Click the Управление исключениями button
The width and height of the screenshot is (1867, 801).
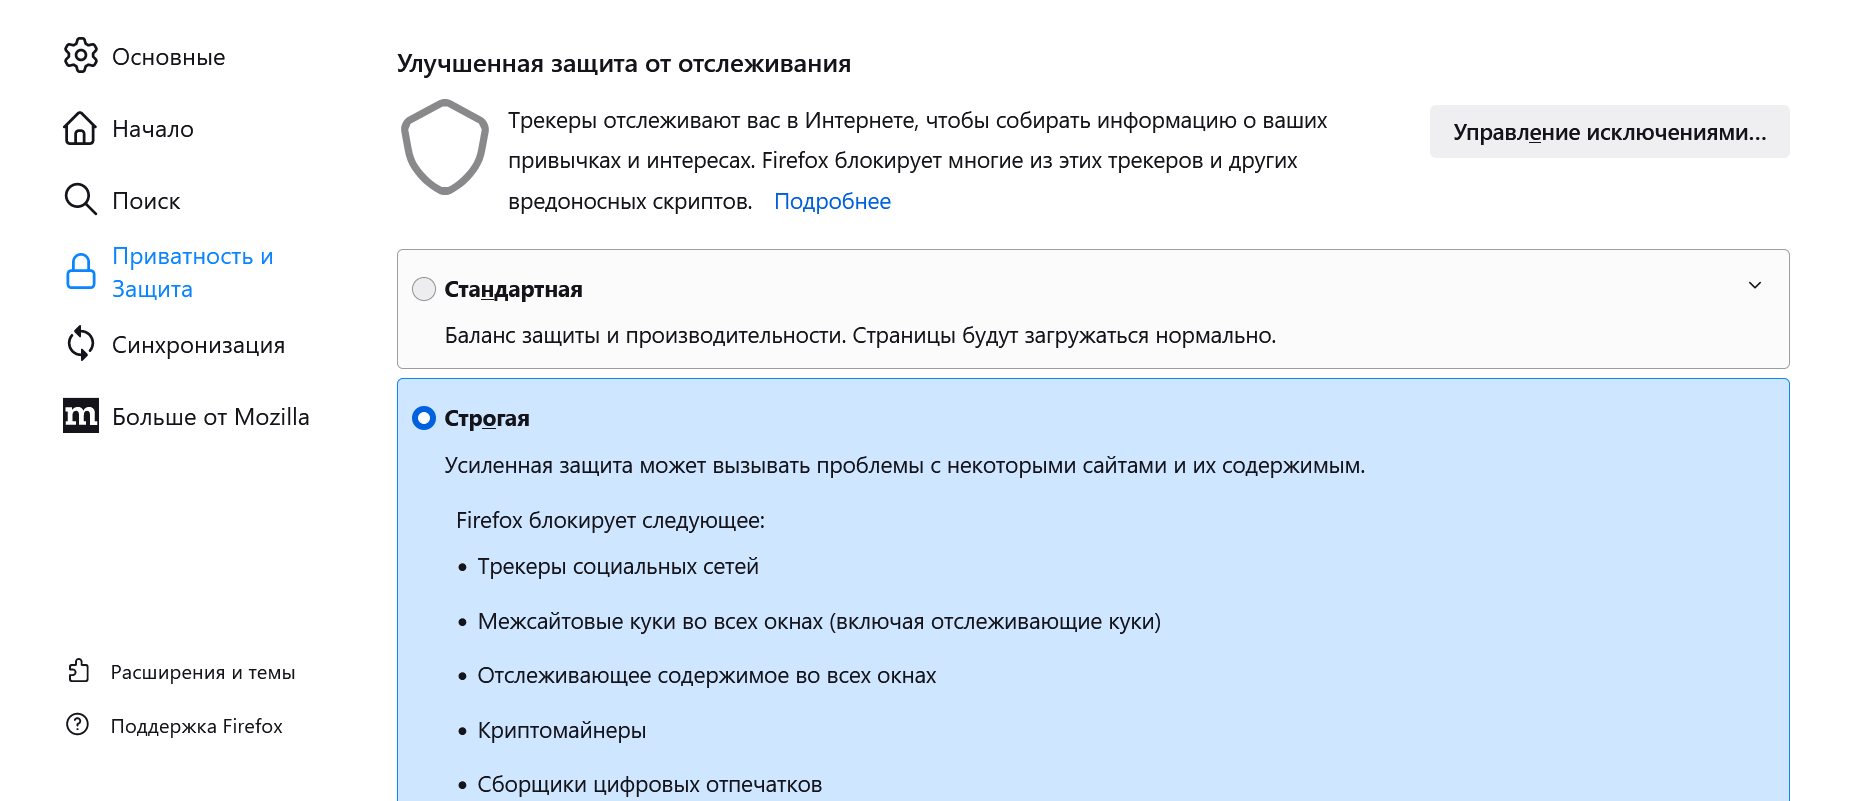[x=1609, y=132]
